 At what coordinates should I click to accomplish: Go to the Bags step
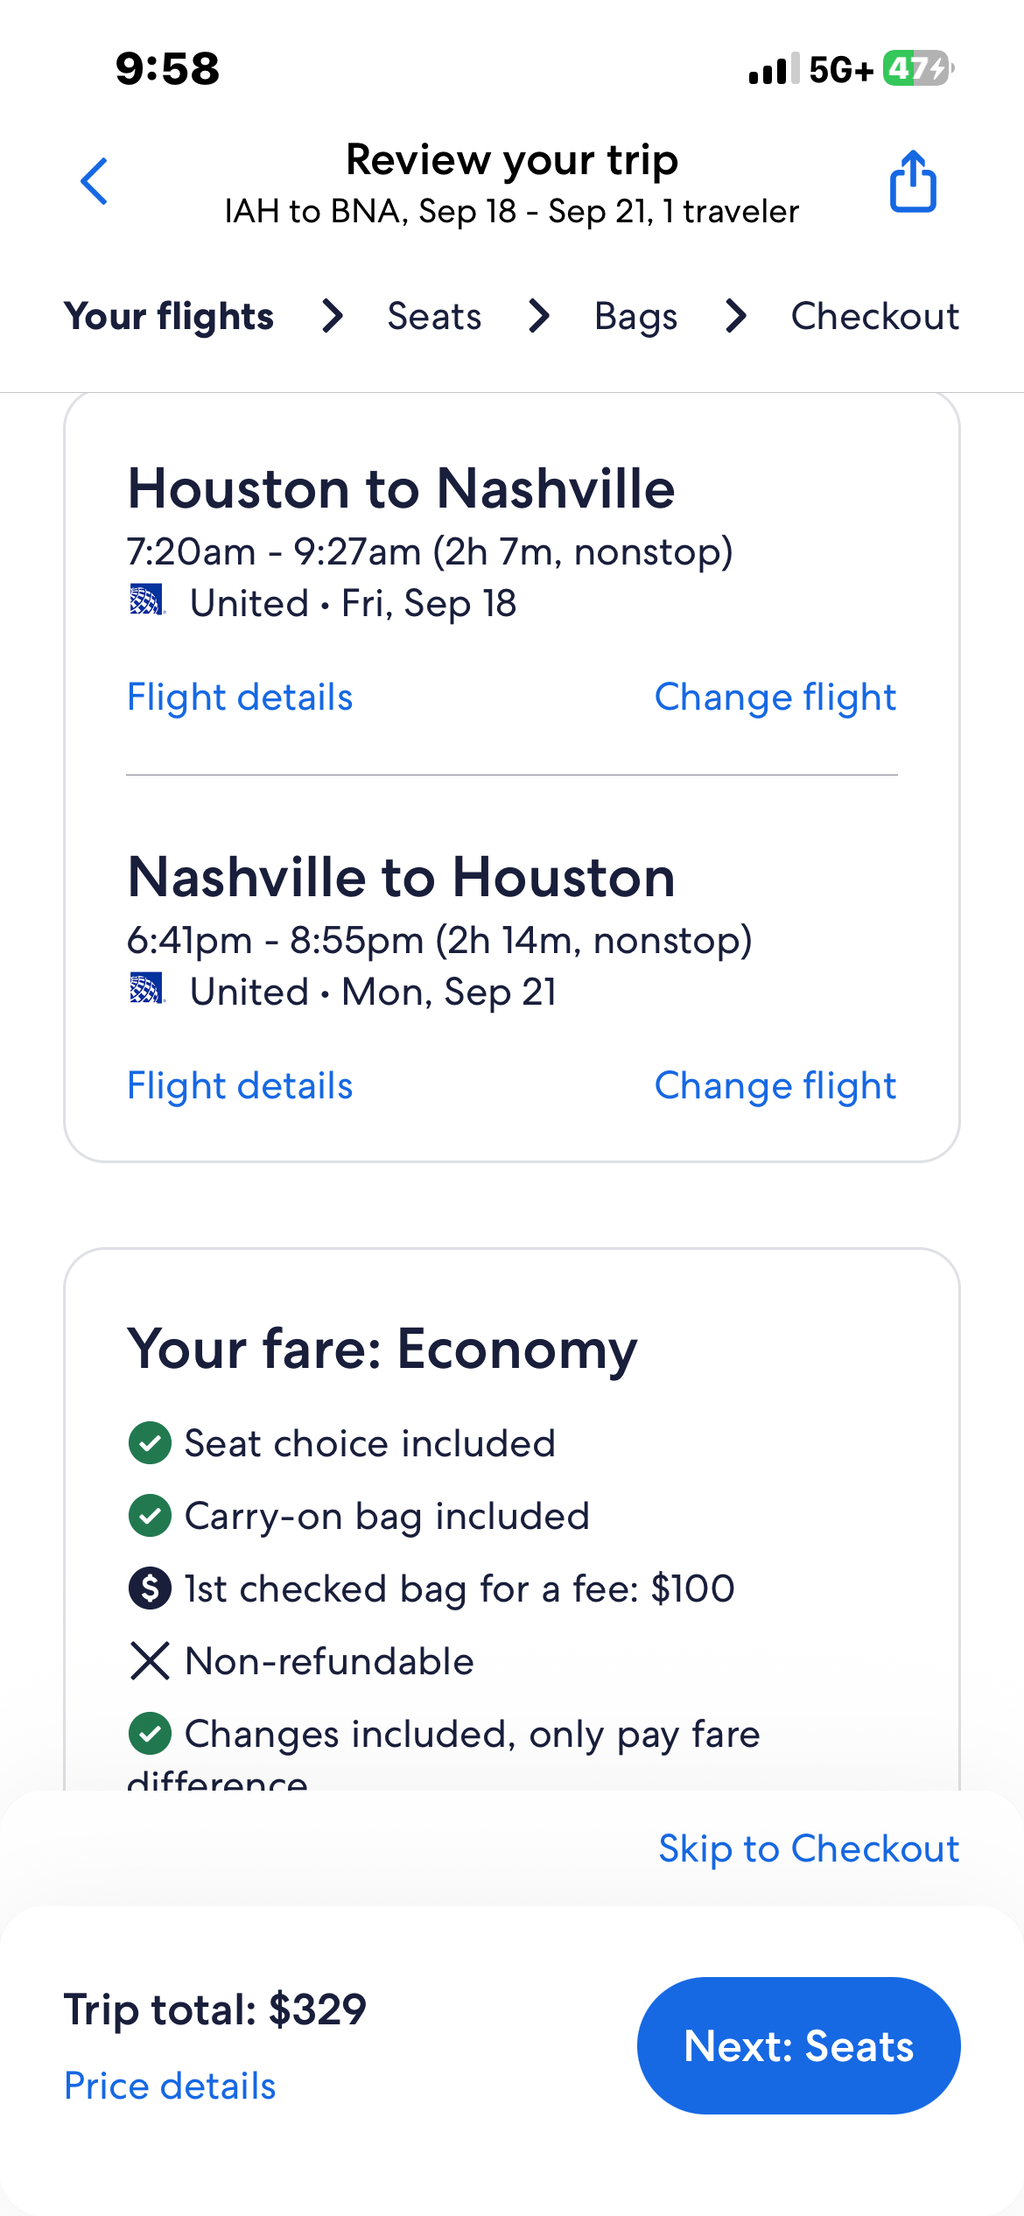[x=636, y=317]
